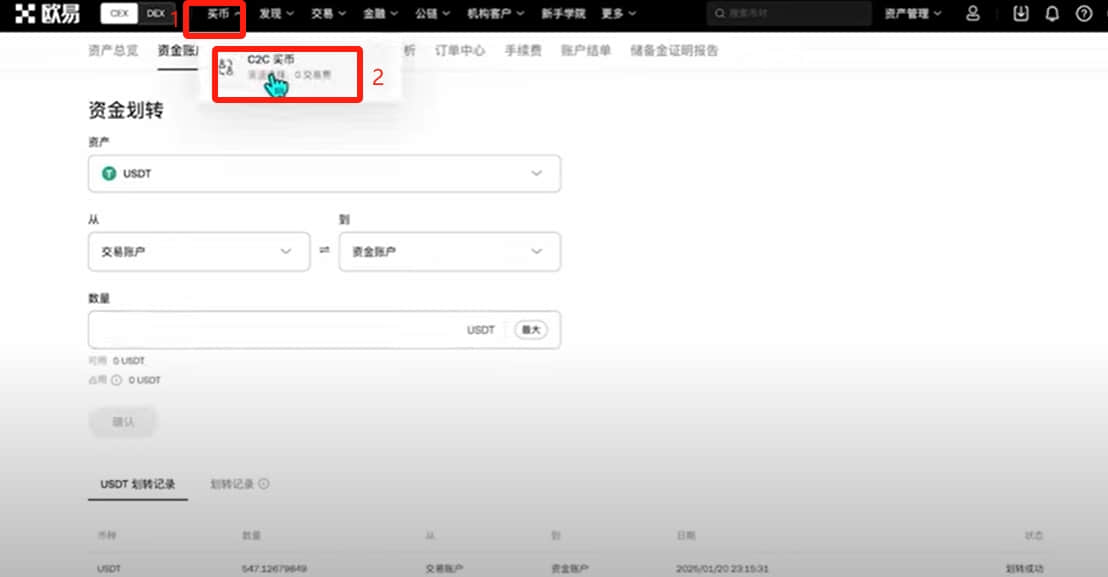Expand the USDT asset dropdown
The image size is (1108, 577).
(324, 173)
